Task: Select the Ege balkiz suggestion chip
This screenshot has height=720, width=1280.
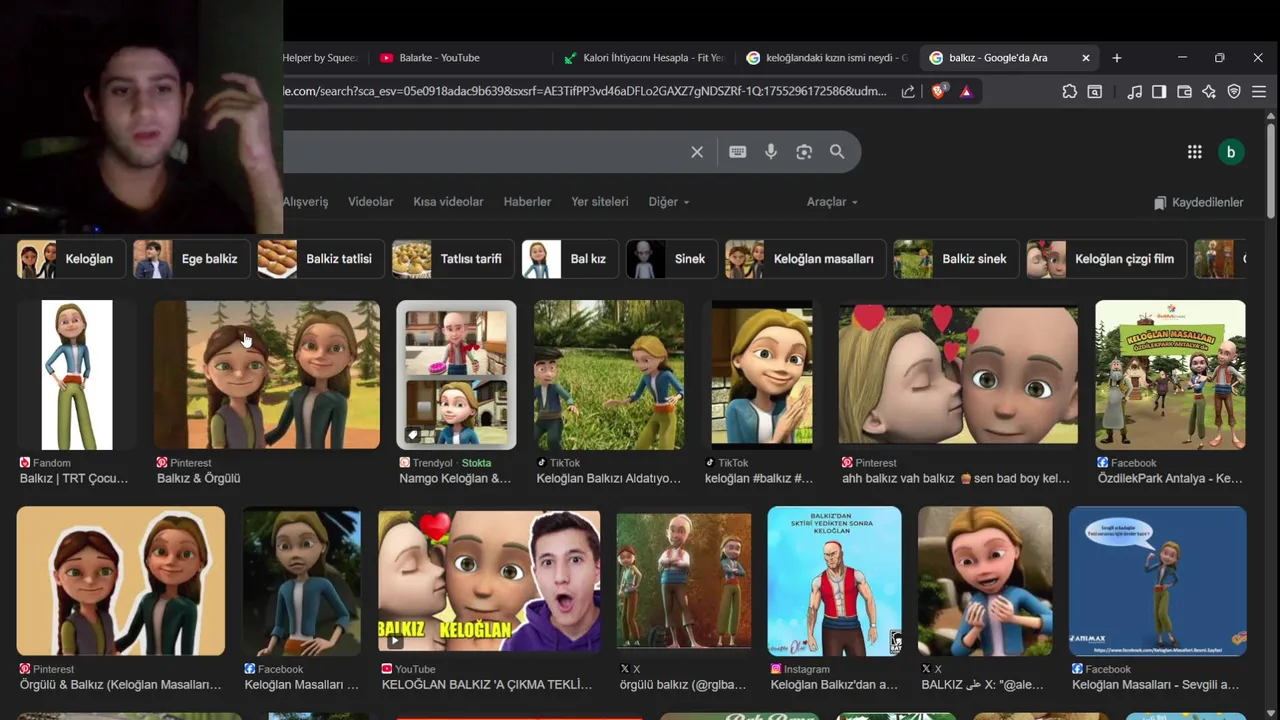Action: tap(191, 259)
